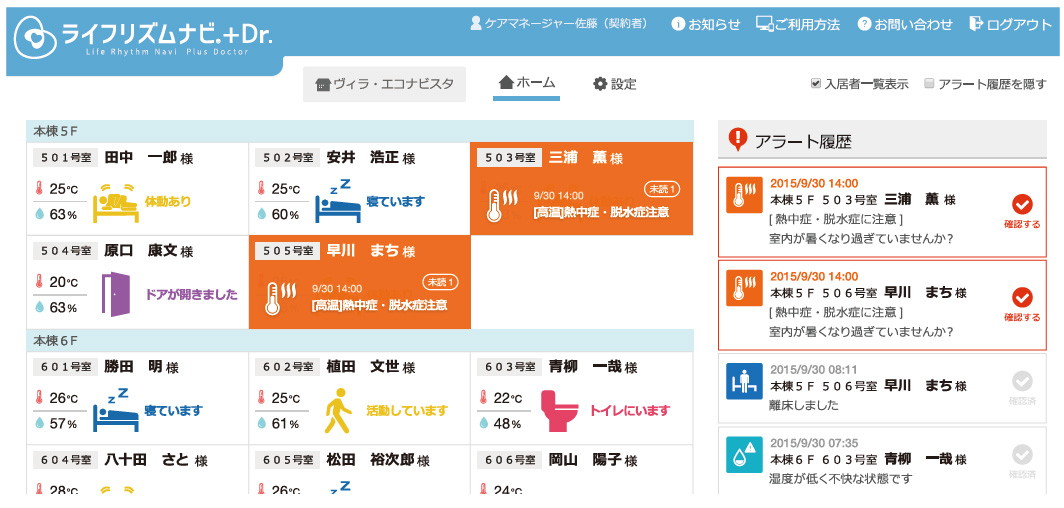Click the purple door icon for room 504
Image resolution: width=1064 pixels, height=508 pixels.
pos(115,294)
